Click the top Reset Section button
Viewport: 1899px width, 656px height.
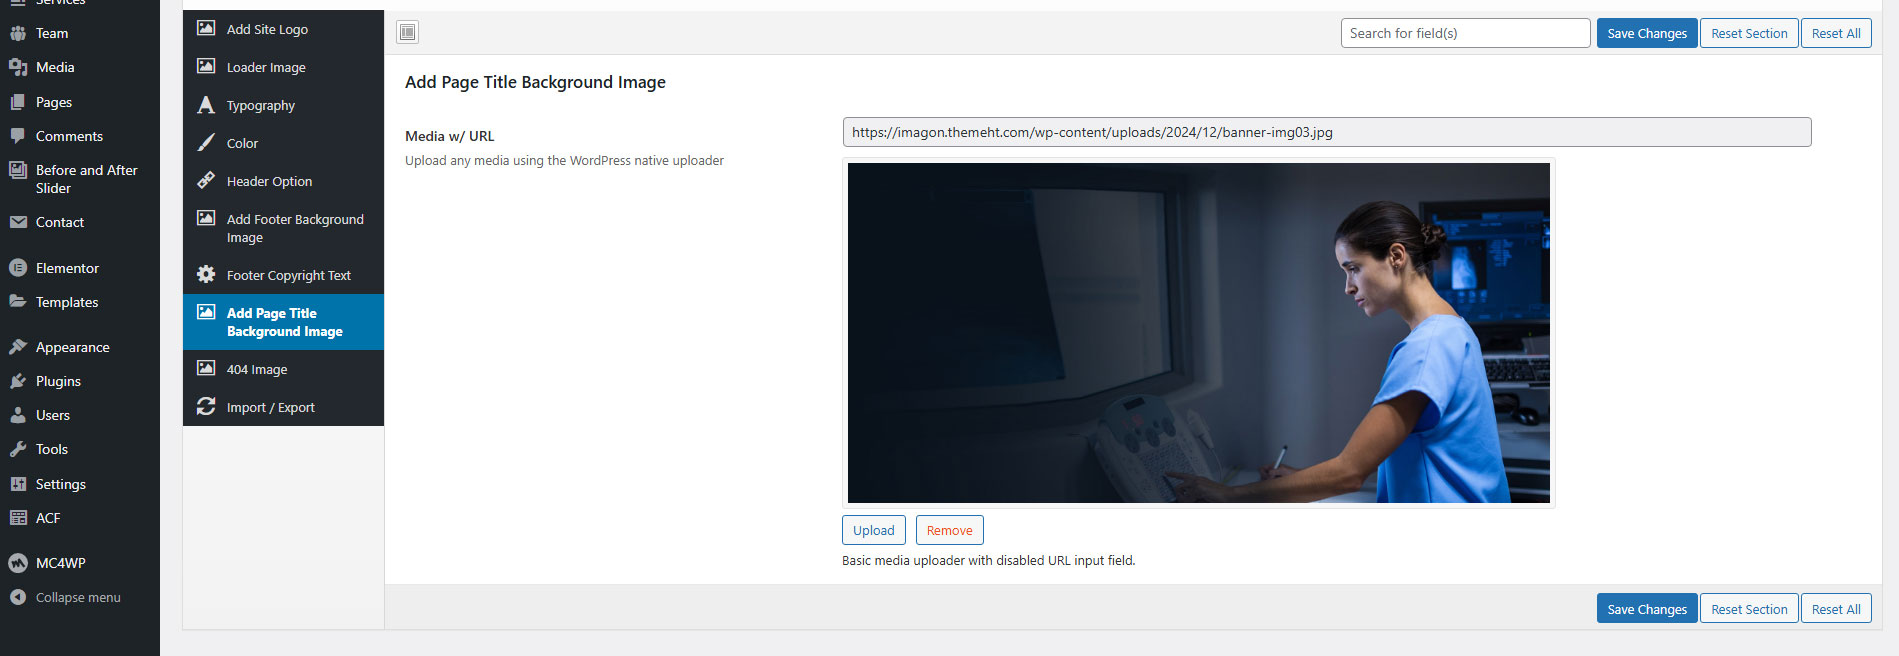[x=1749, y=33]
